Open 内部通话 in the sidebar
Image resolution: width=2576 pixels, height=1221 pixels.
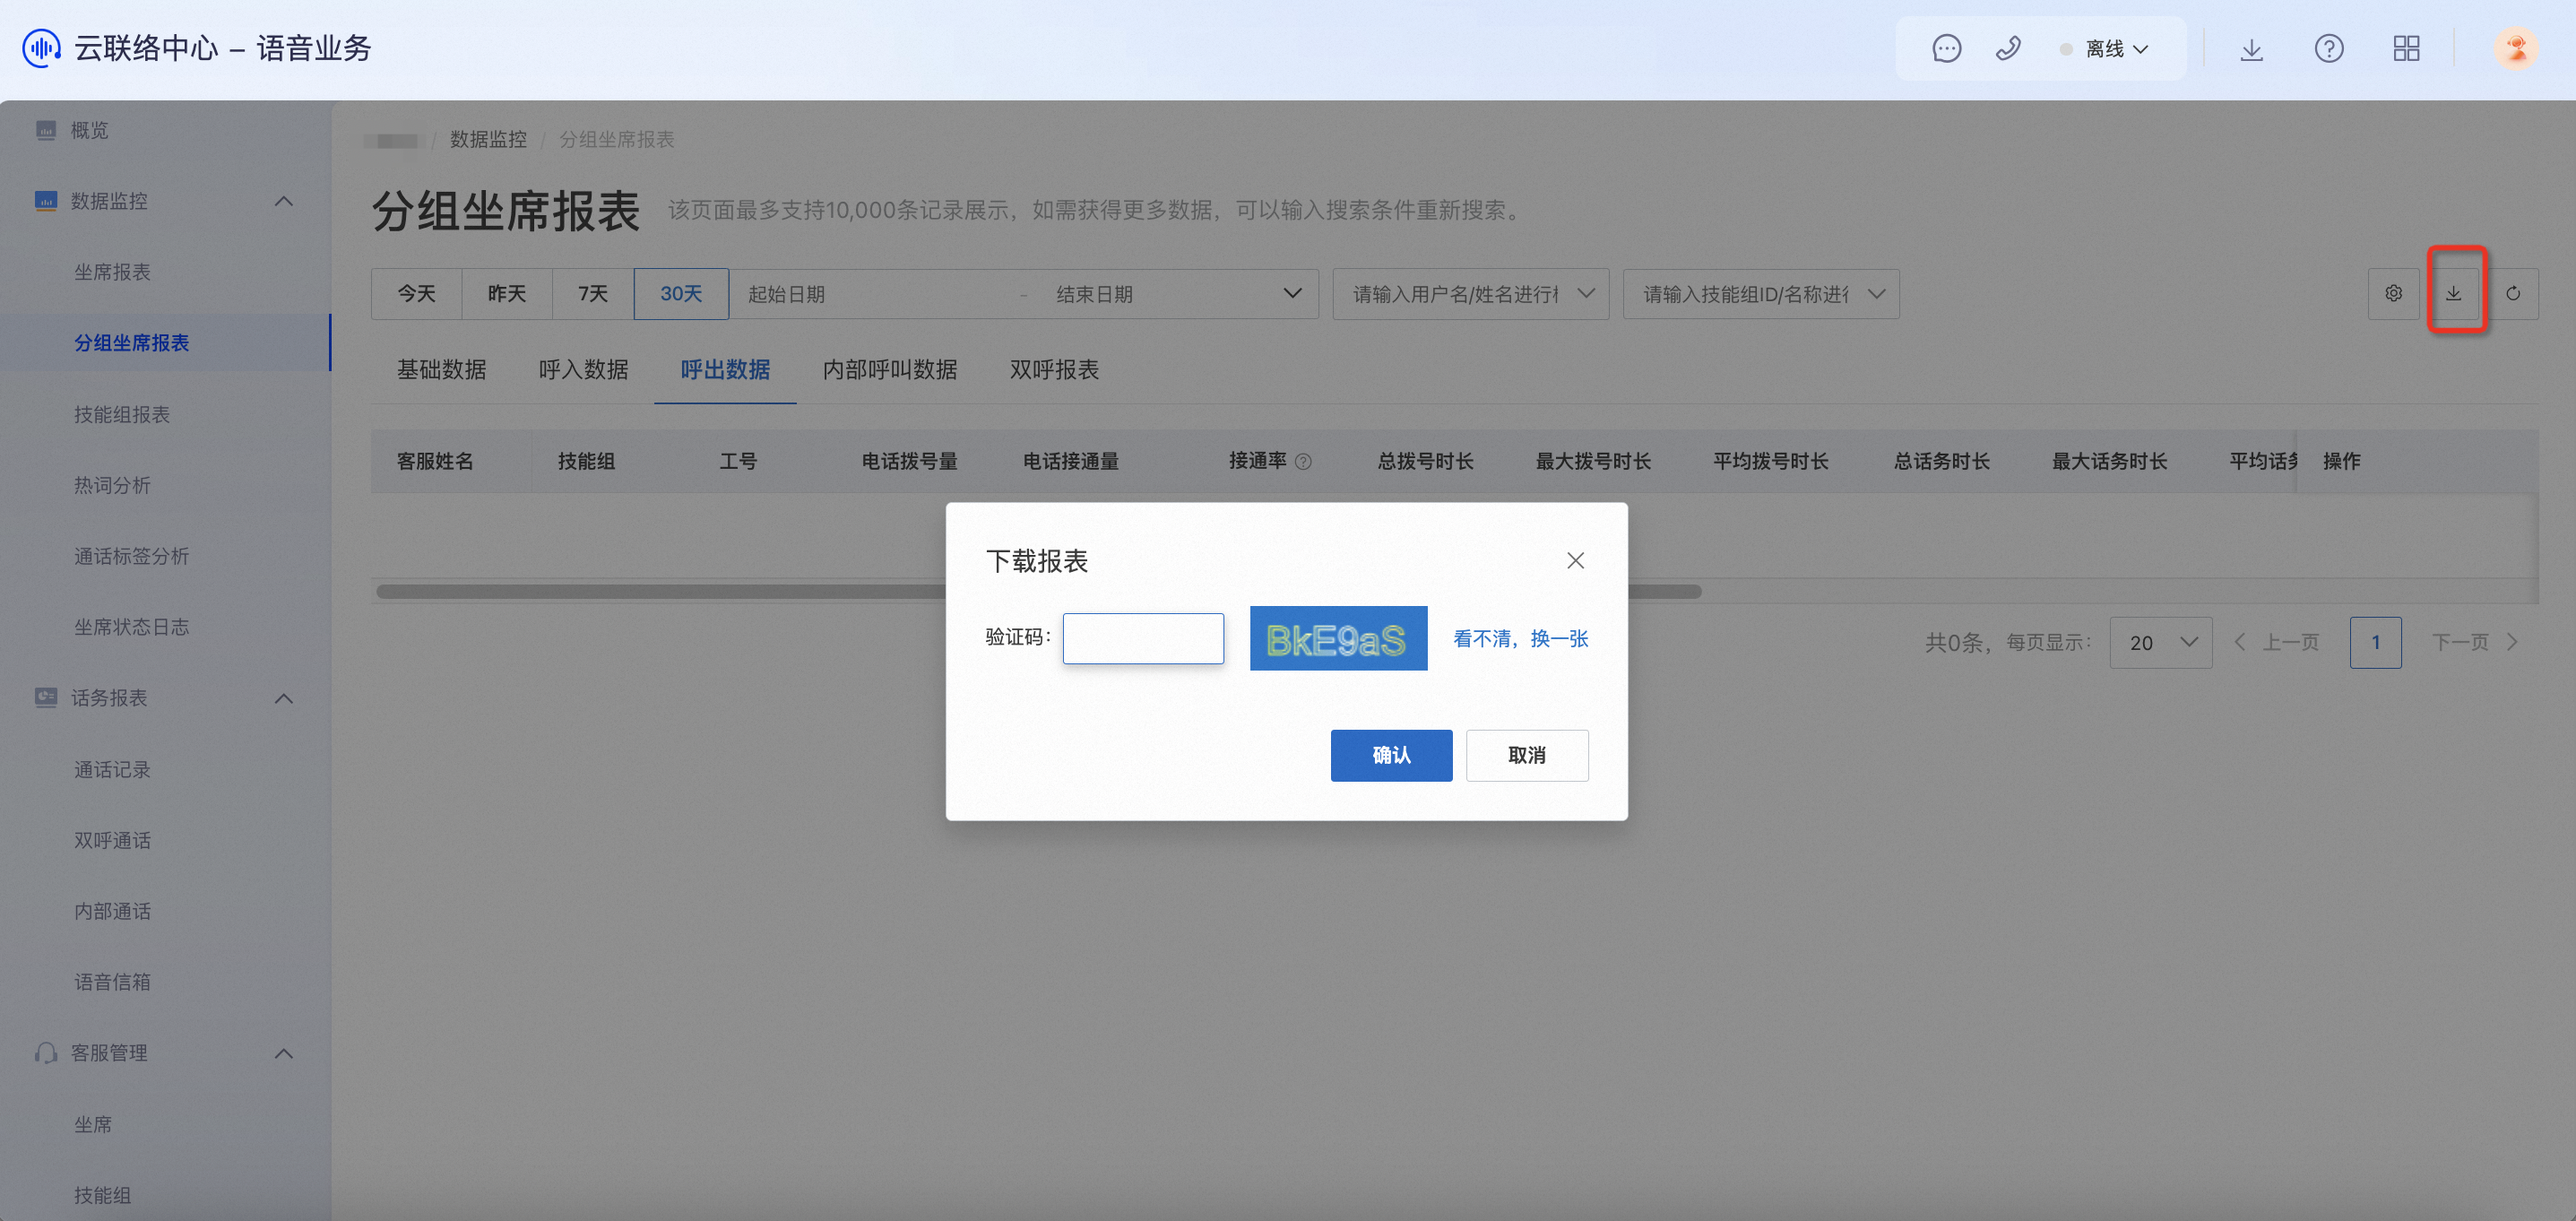point(112,911)
